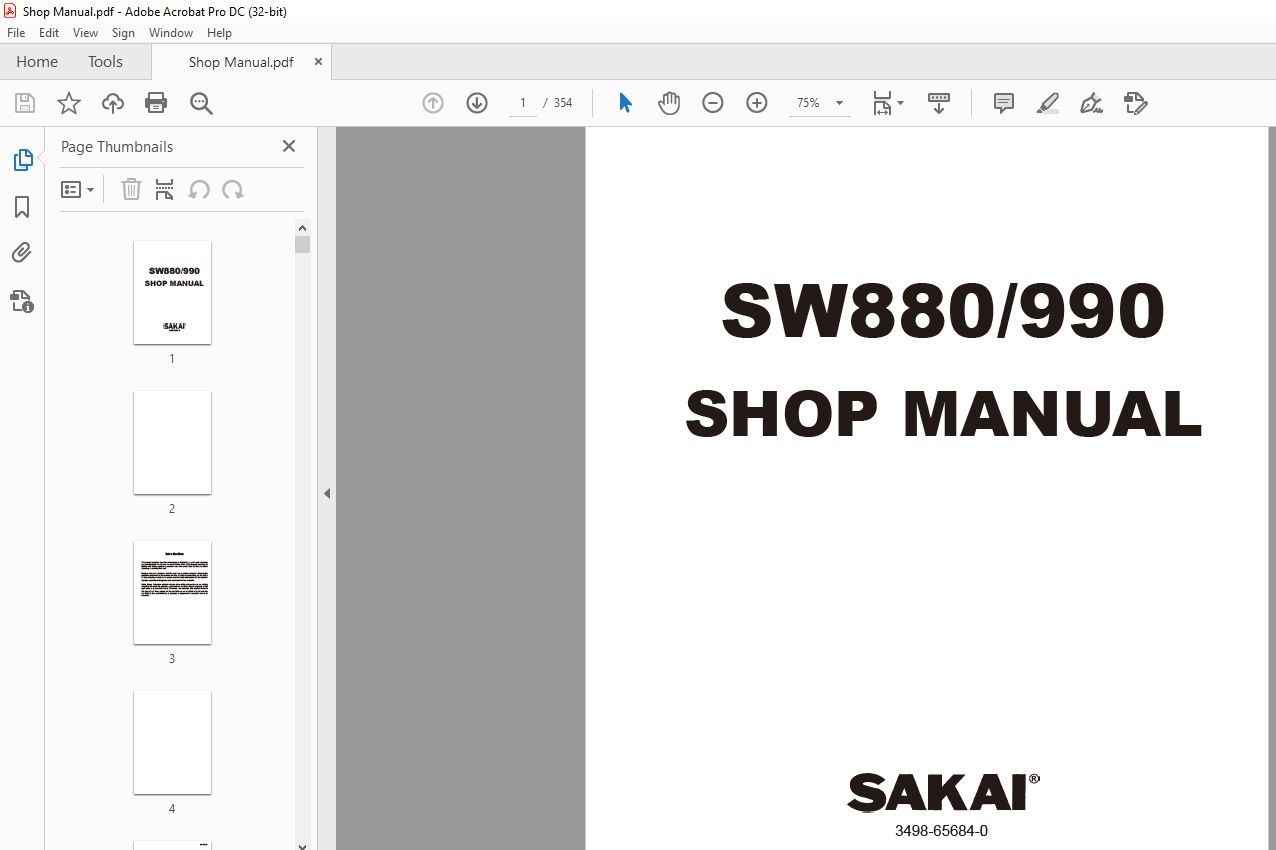Open thumbnails options dropdown menu
The image size is (1276, 850).
(78, 189)
